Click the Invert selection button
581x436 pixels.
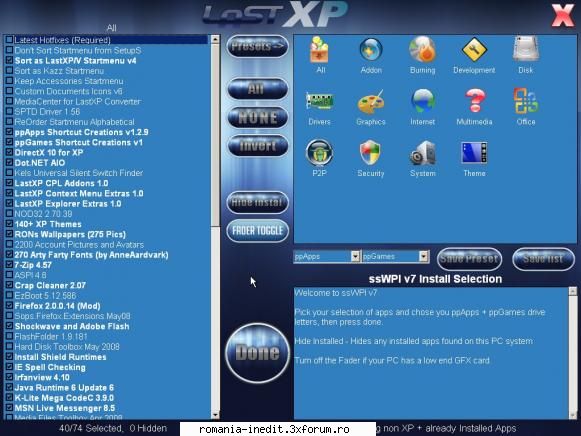tap(258, 146)
